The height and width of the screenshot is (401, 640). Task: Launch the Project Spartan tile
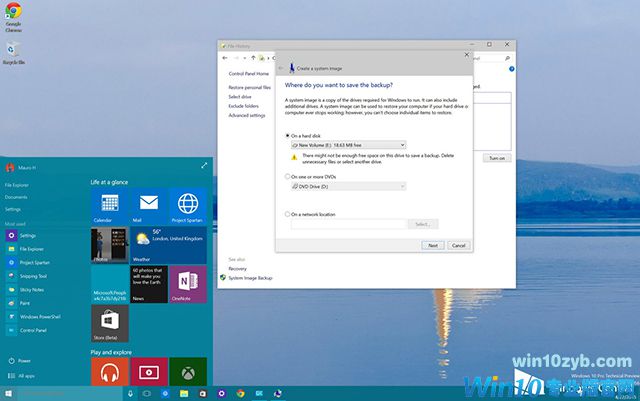[x=188, y=206]
